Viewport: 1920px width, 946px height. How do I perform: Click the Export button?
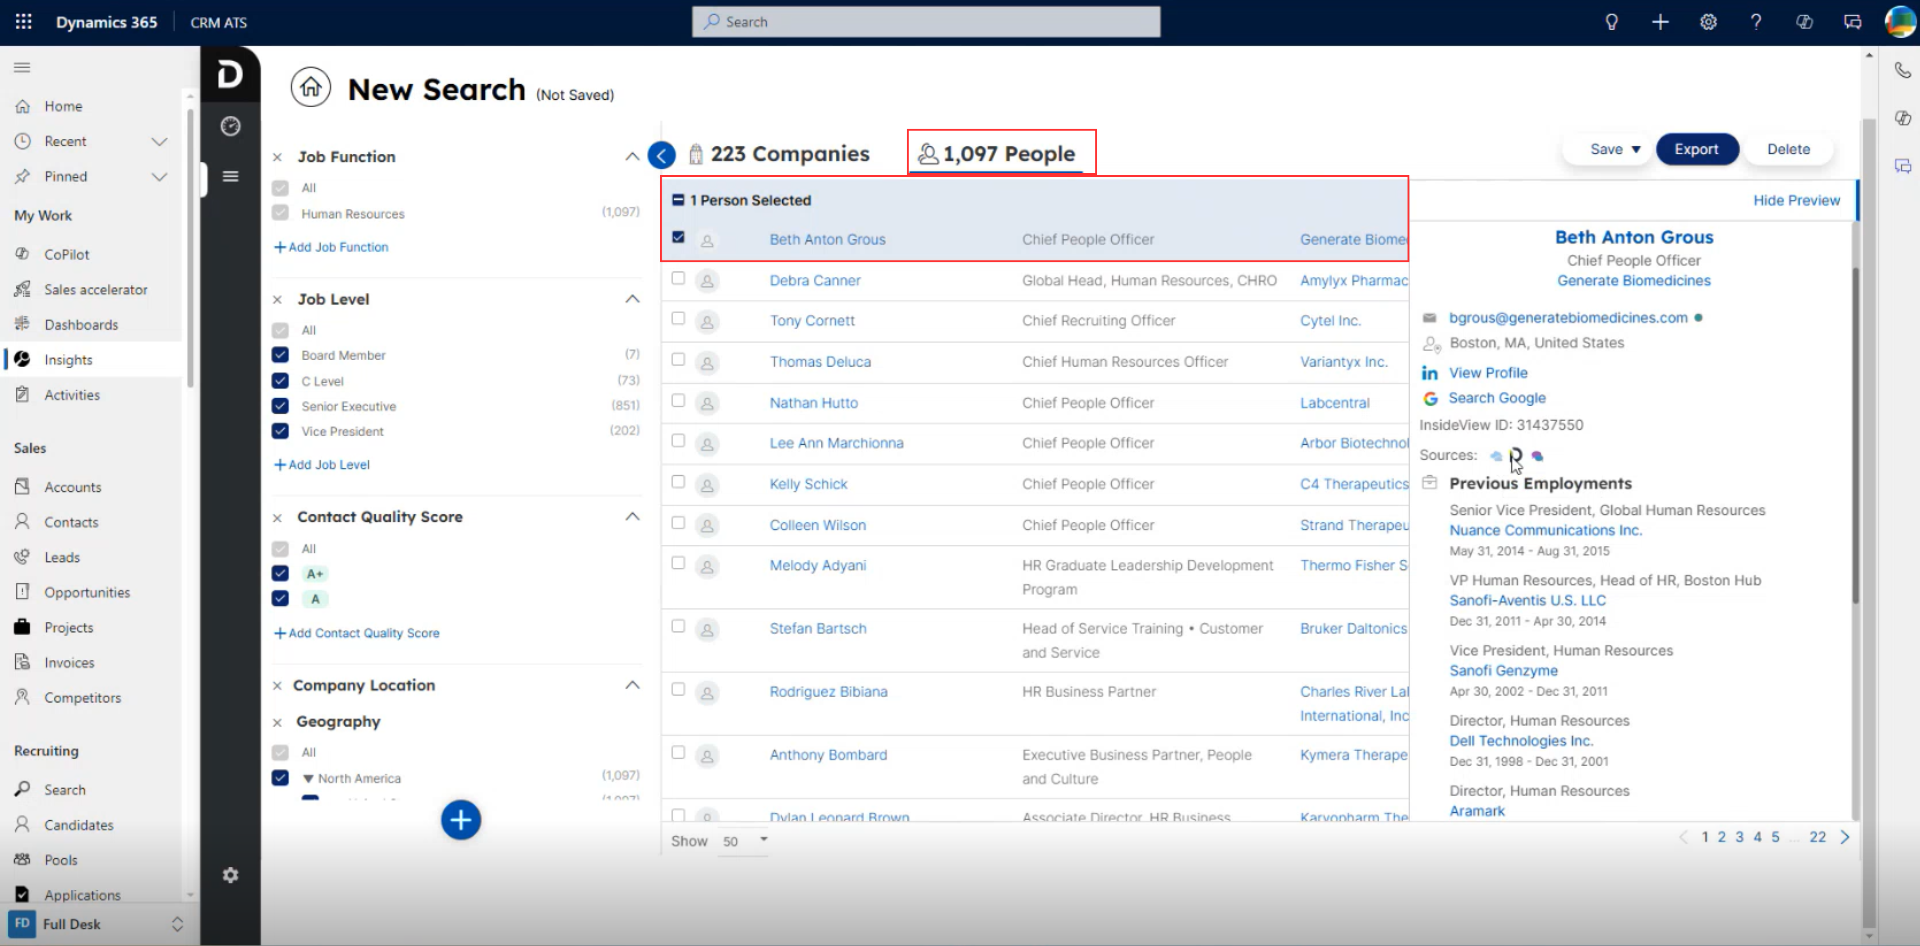click(1697, 149)
